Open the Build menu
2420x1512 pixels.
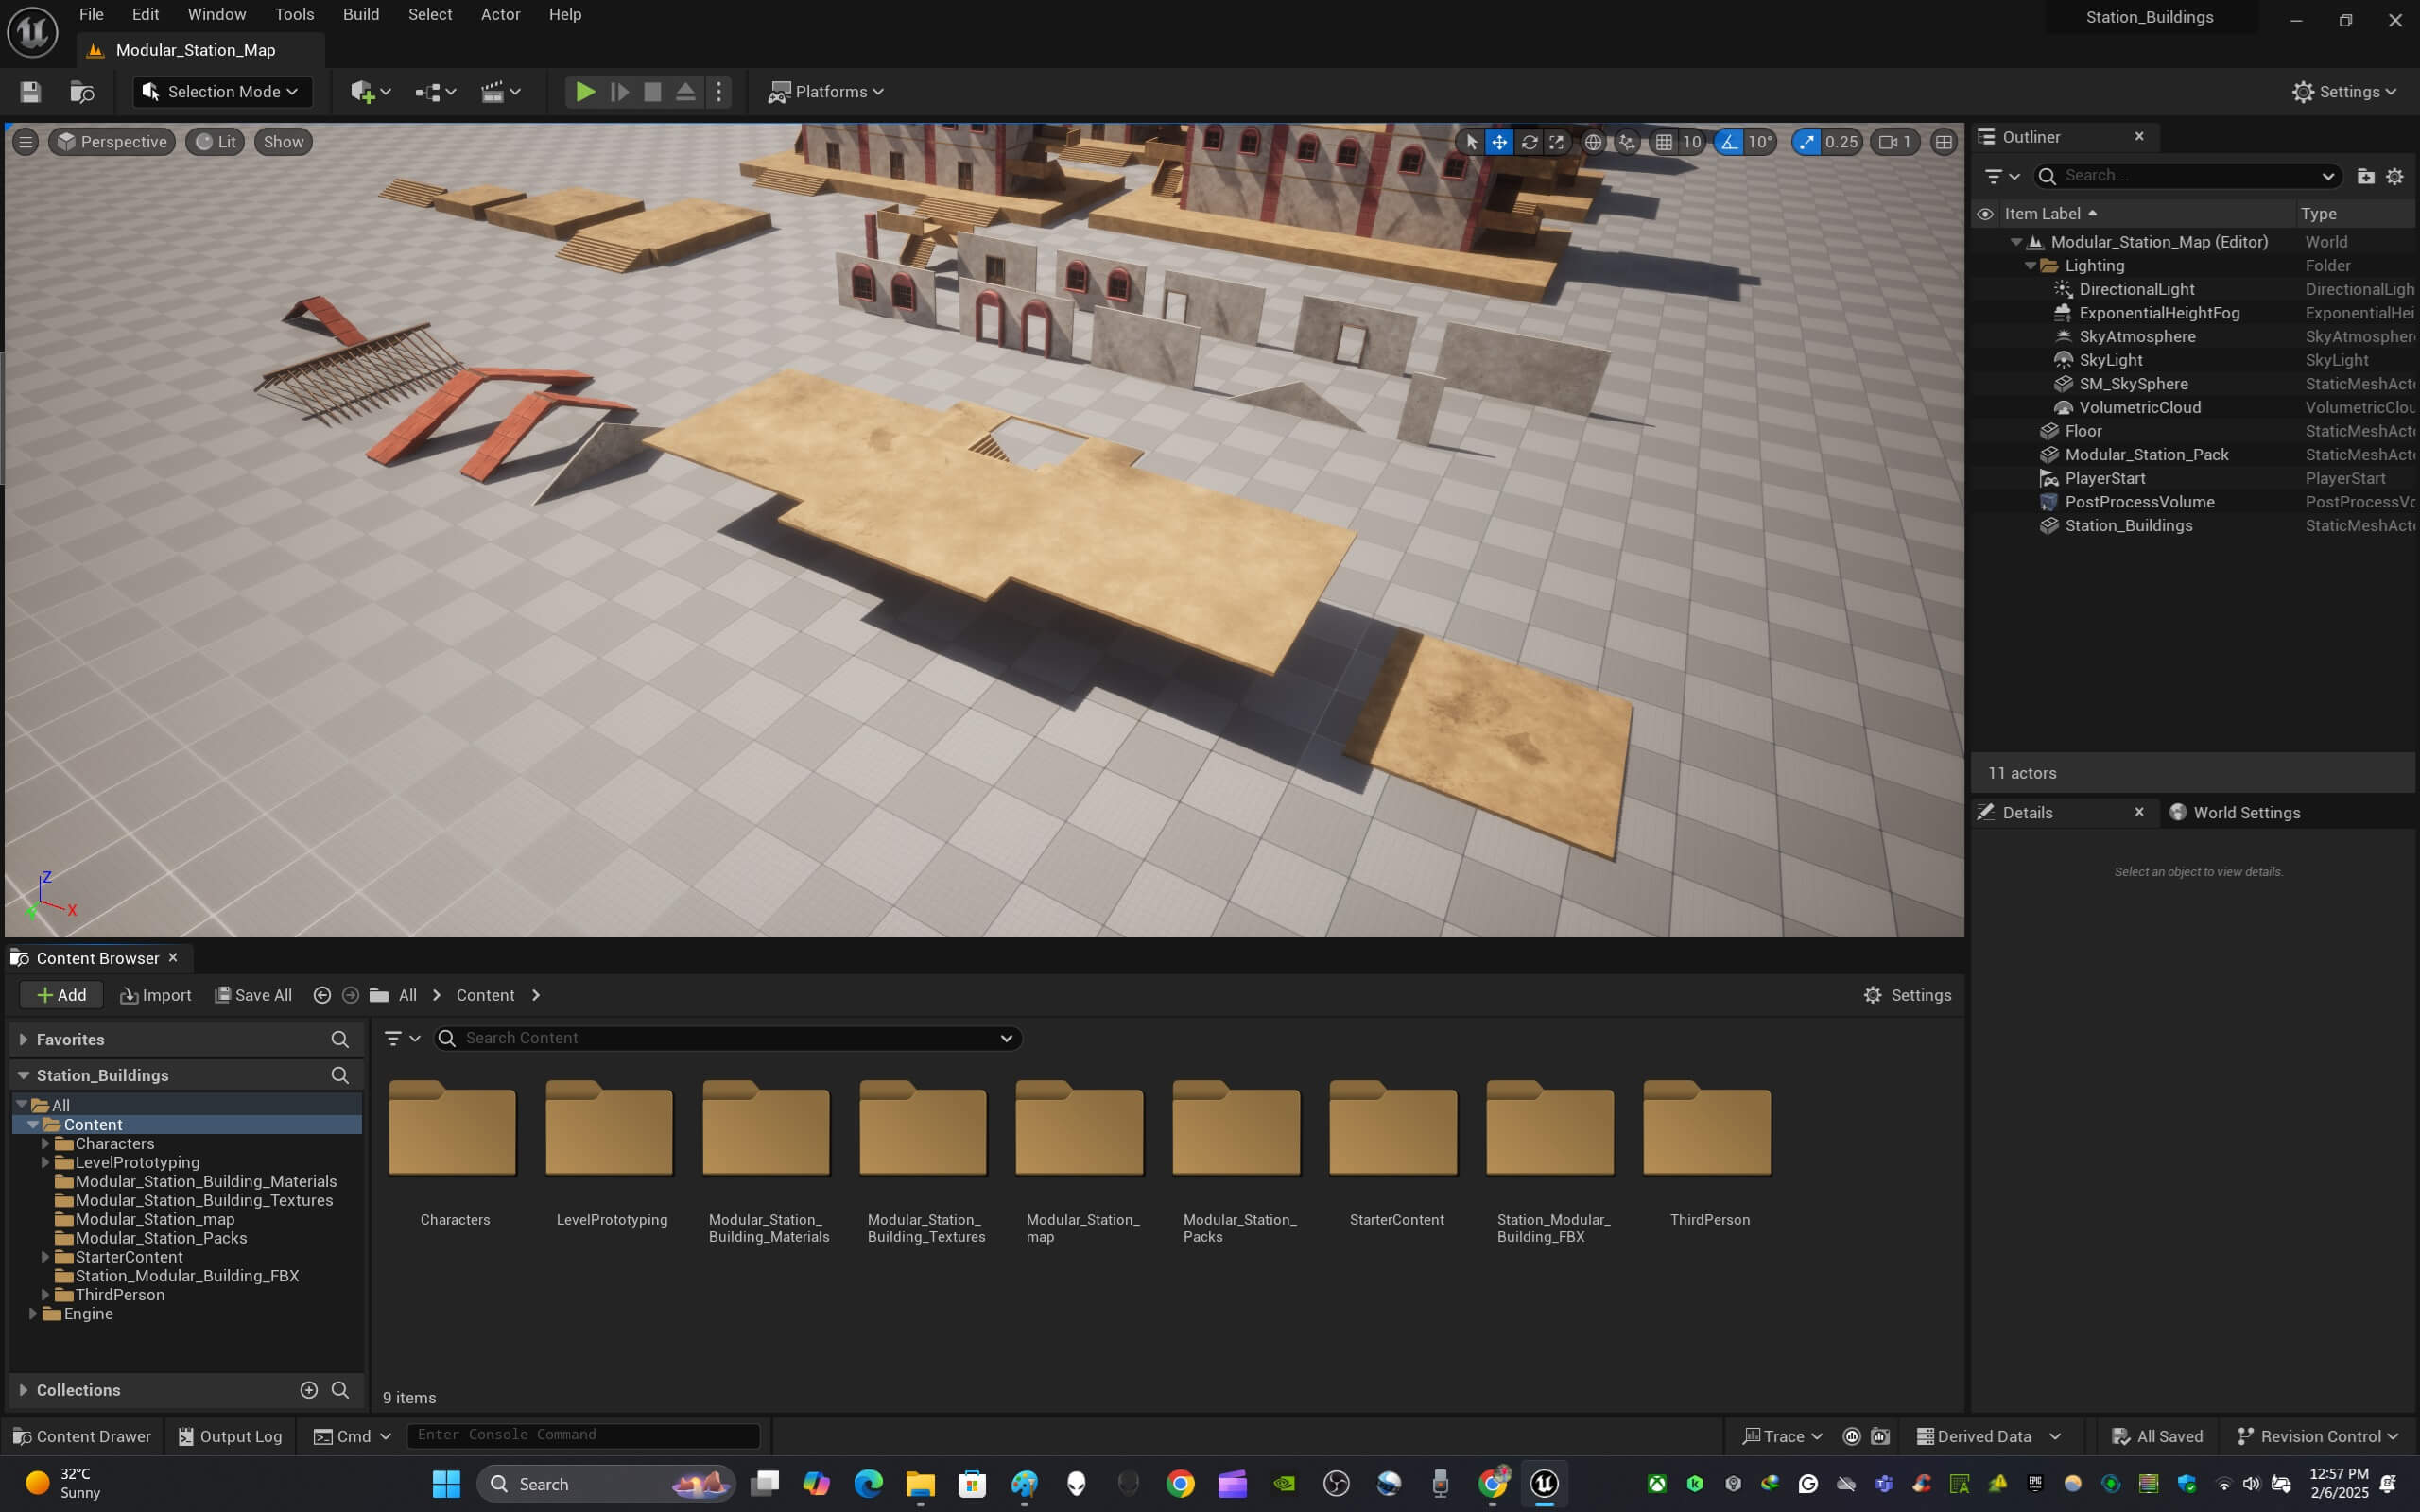(360, 14)
